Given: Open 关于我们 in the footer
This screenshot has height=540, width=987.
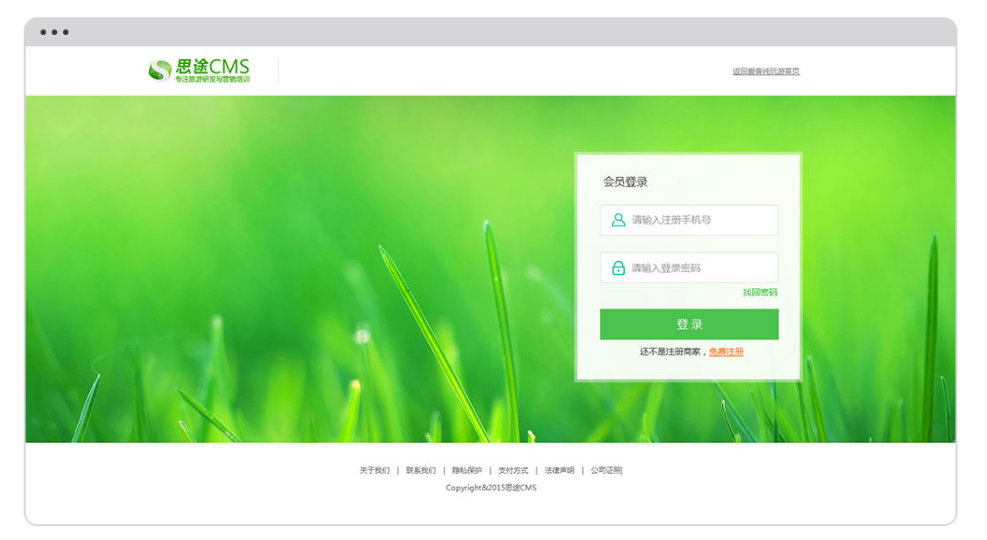Looking at the screenshot, I should tap(375, 470).
